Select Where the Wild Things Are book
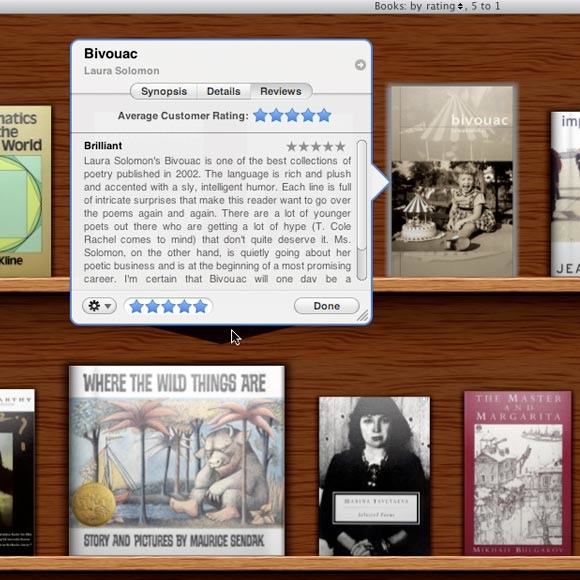The width and height of the screenshot is (580, 580). 177,461
